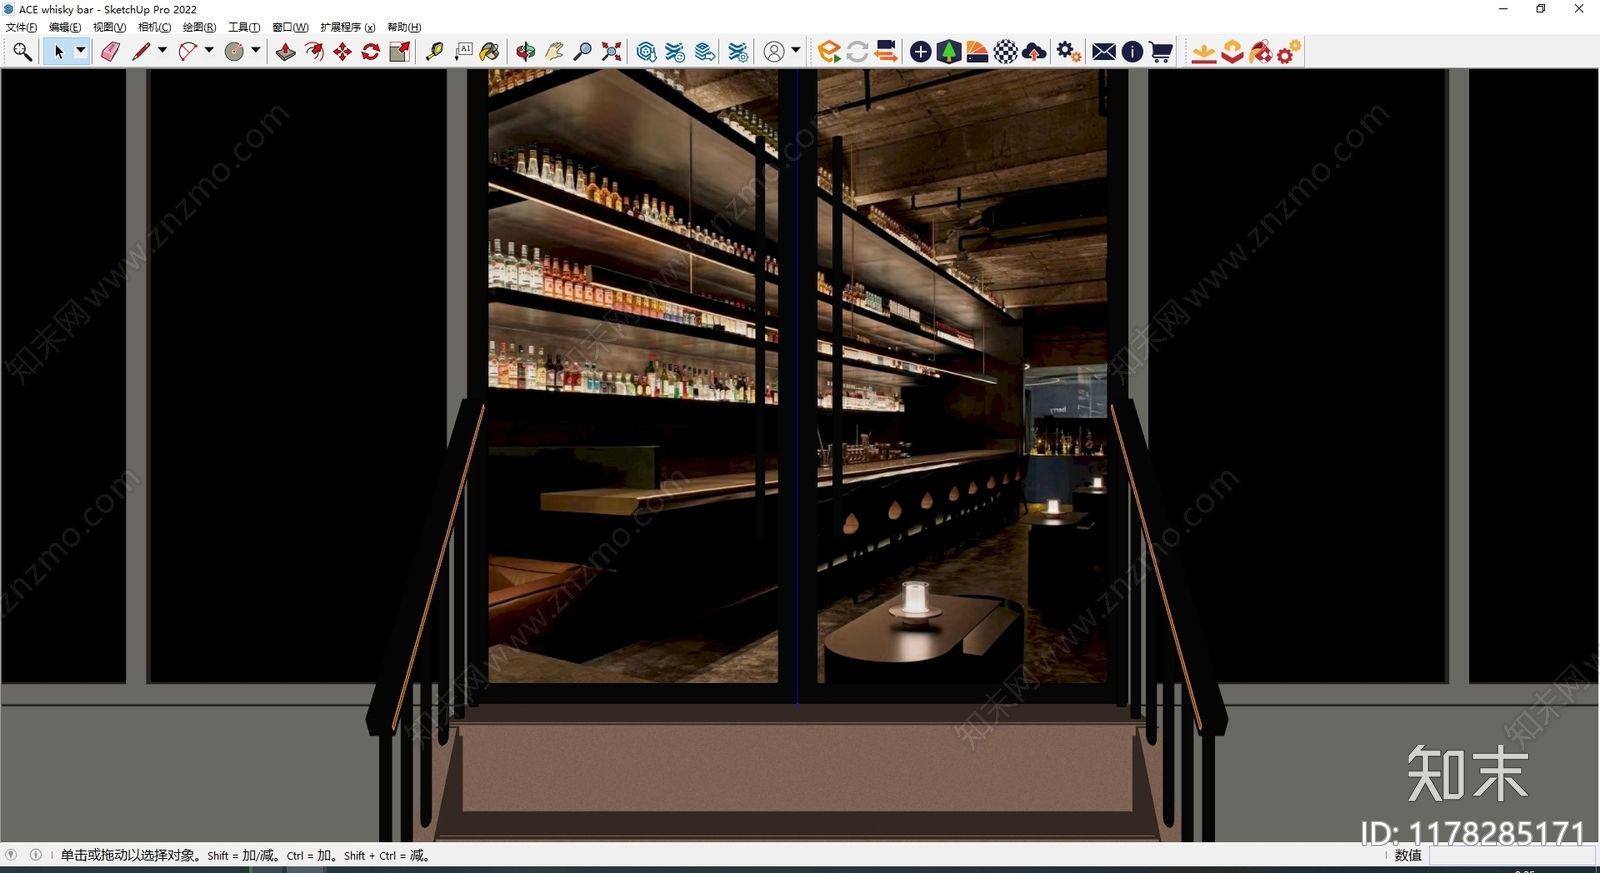This screenshot has width=1600, height=873.
Task: Click the lit candle lamp on round table
Action: coord(915,601)
